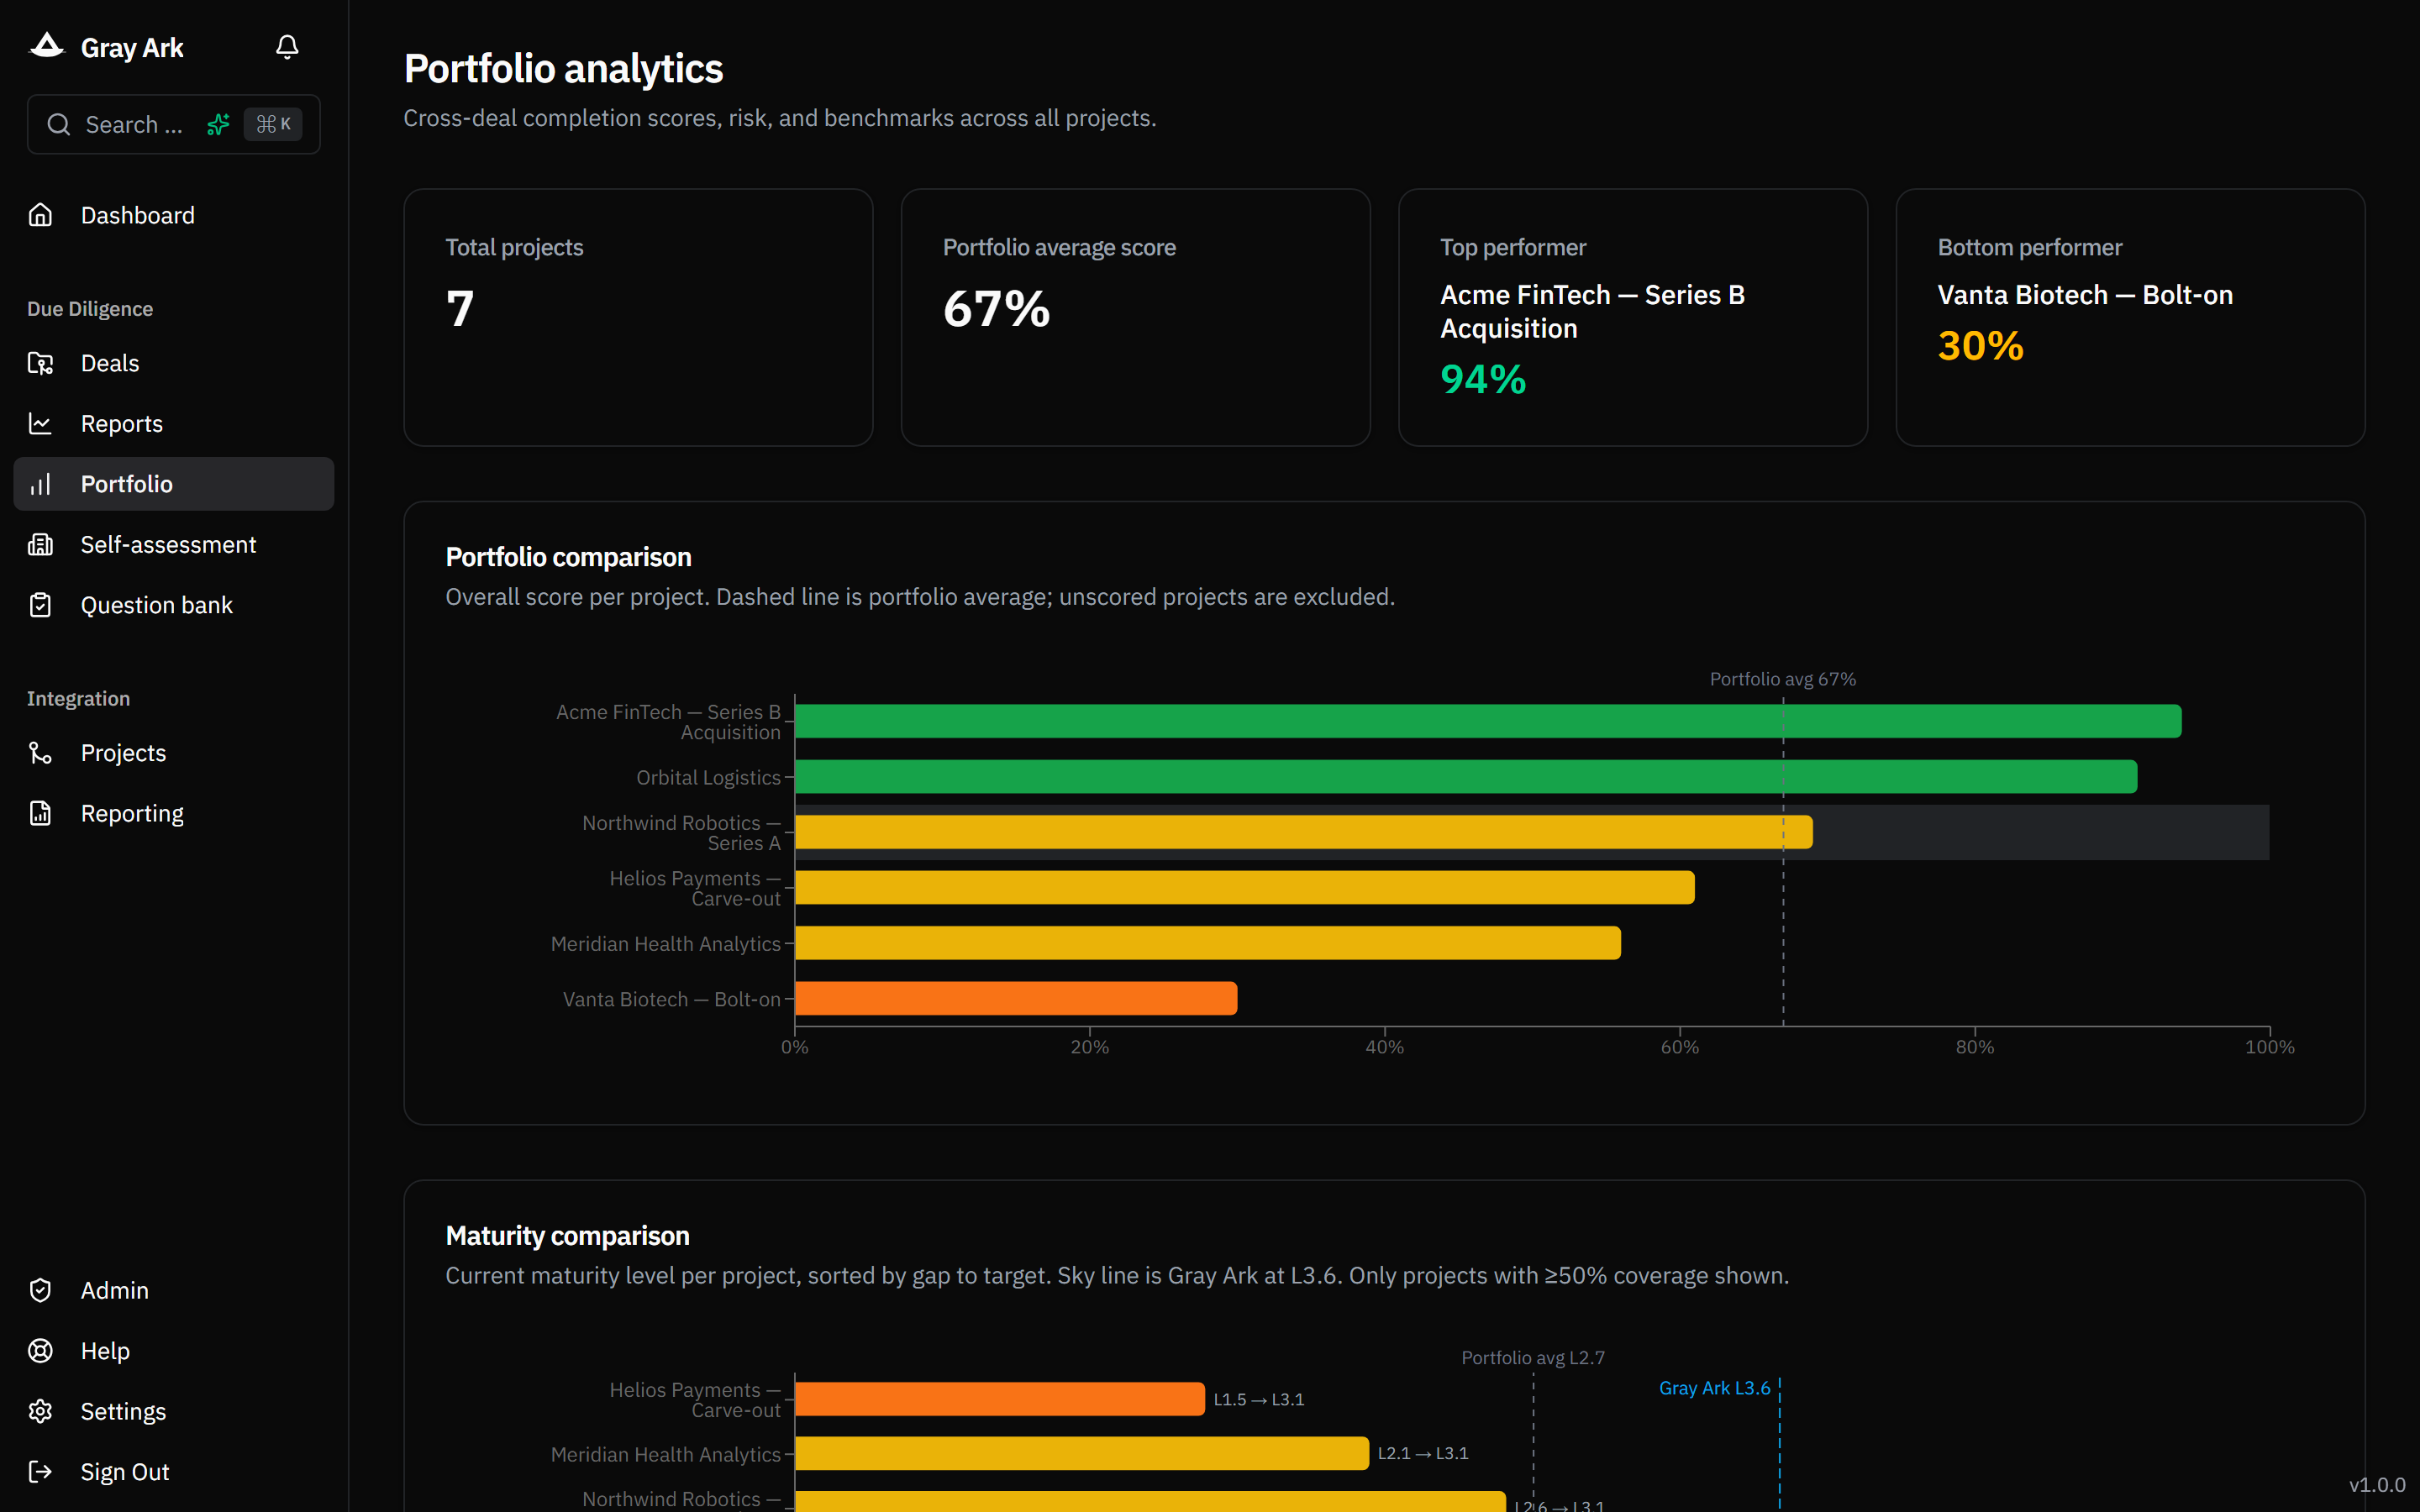Open Question bank section
2420x1512 pixels.
(x=174, y=605)
